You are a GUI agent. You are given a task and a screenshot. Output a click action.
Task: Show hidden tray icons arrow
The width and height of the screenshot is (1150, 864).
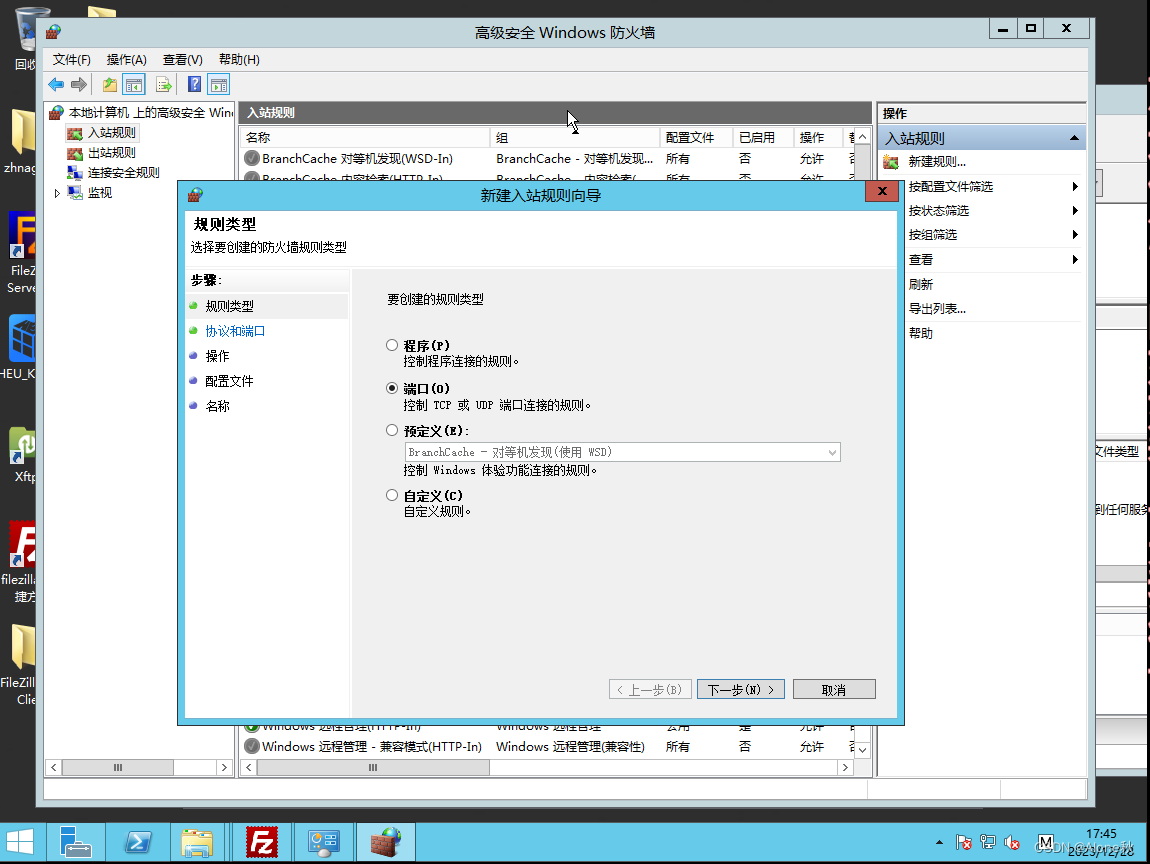(940, 843)
